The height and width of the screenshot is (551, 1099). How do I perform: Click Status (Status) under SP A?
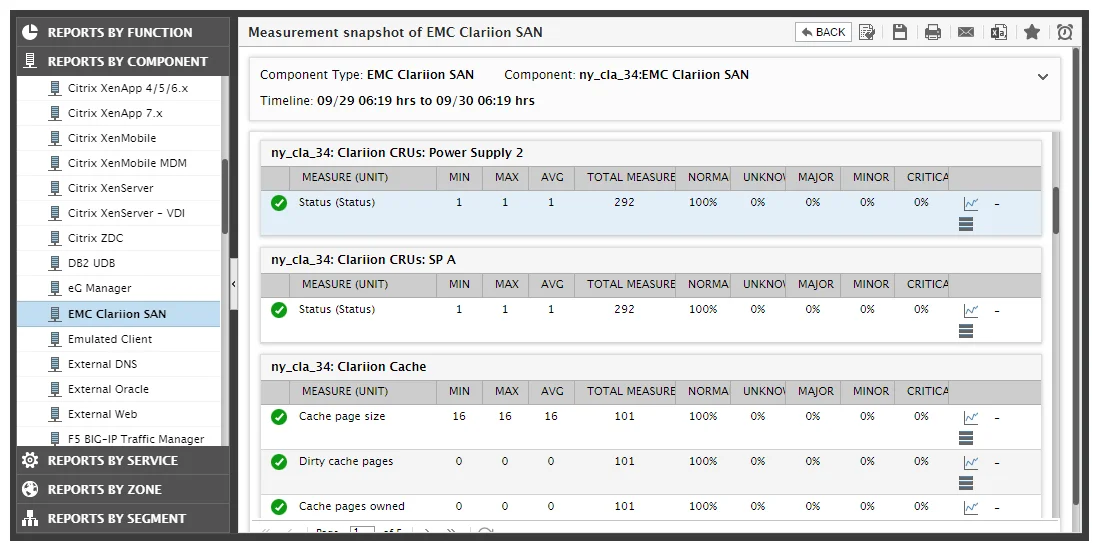[336, 309]
